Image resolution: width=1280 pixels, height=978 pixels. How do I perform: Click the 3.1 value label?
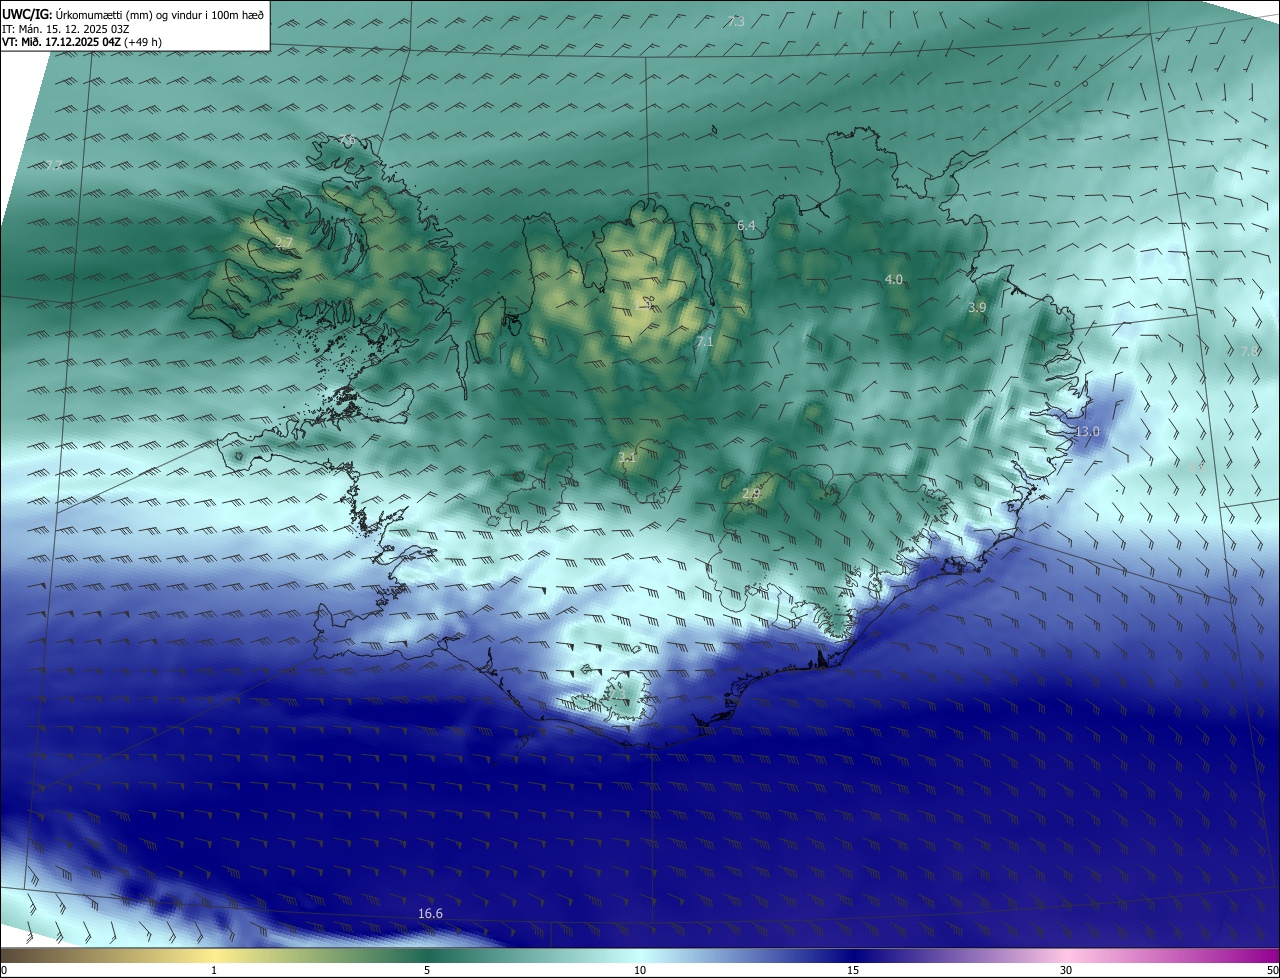pos(627,457)
